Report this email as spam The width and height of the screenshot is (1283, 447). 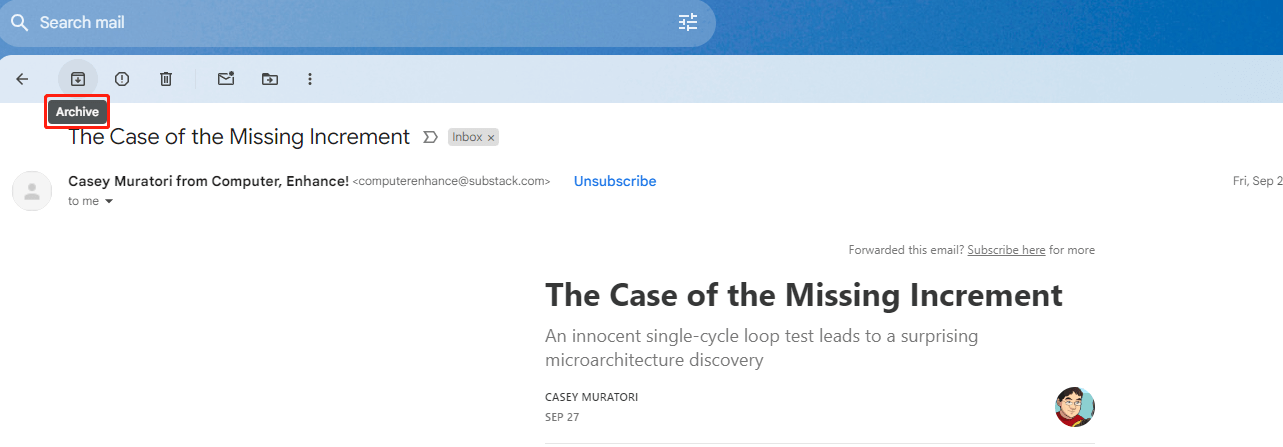click(x=122, y=79)
